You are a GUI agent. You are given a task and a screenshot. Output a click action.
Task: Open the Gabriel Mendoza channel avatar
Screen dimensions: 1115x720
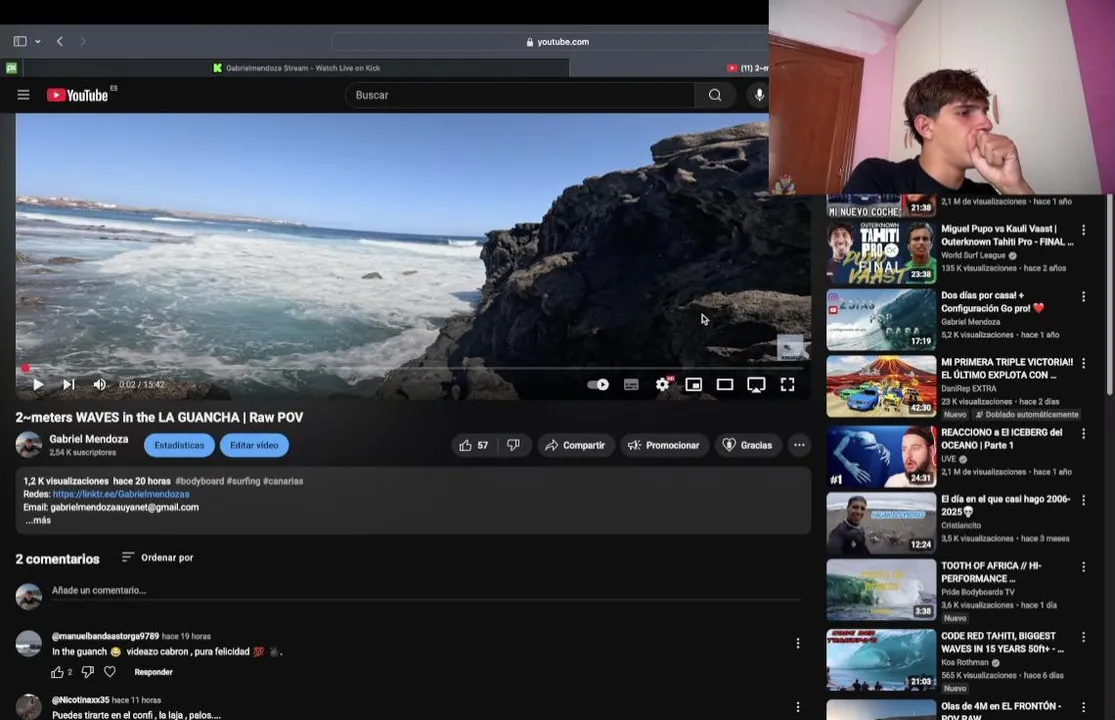29,445
